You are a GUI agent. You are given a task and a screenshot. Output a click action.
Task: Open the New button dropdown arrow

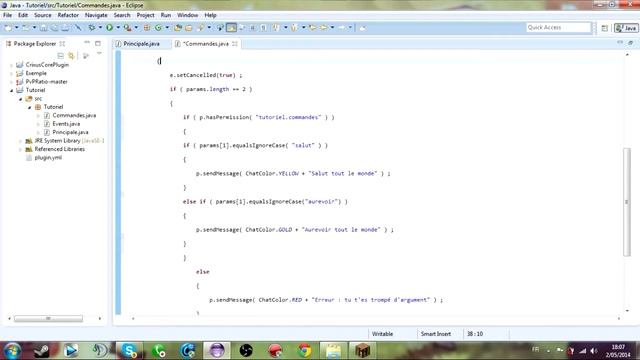(x=17, y=28)
